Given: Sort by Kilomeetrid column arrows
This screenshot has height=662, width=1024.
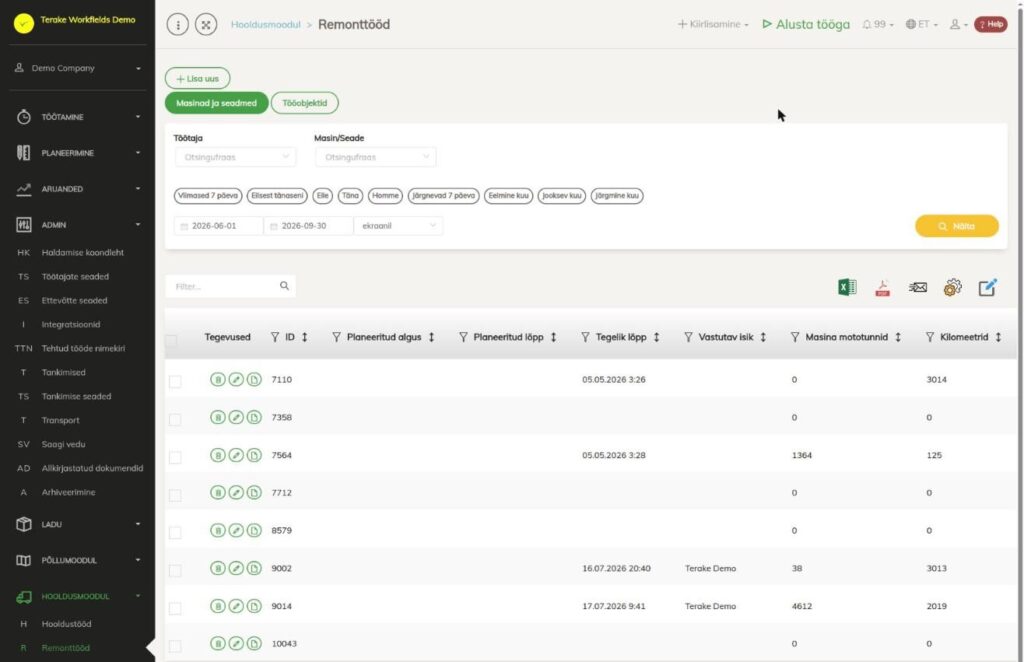Looking at the screenshot, I should pos(998,337).
